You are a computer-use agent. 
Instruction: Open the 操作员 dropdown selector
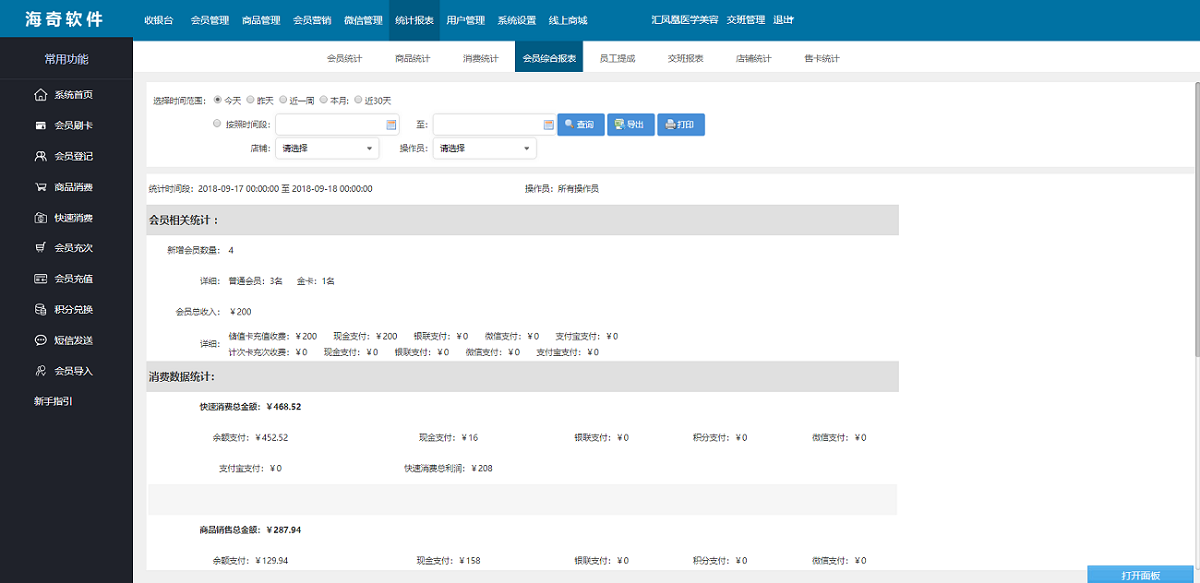tap(485, 148)
